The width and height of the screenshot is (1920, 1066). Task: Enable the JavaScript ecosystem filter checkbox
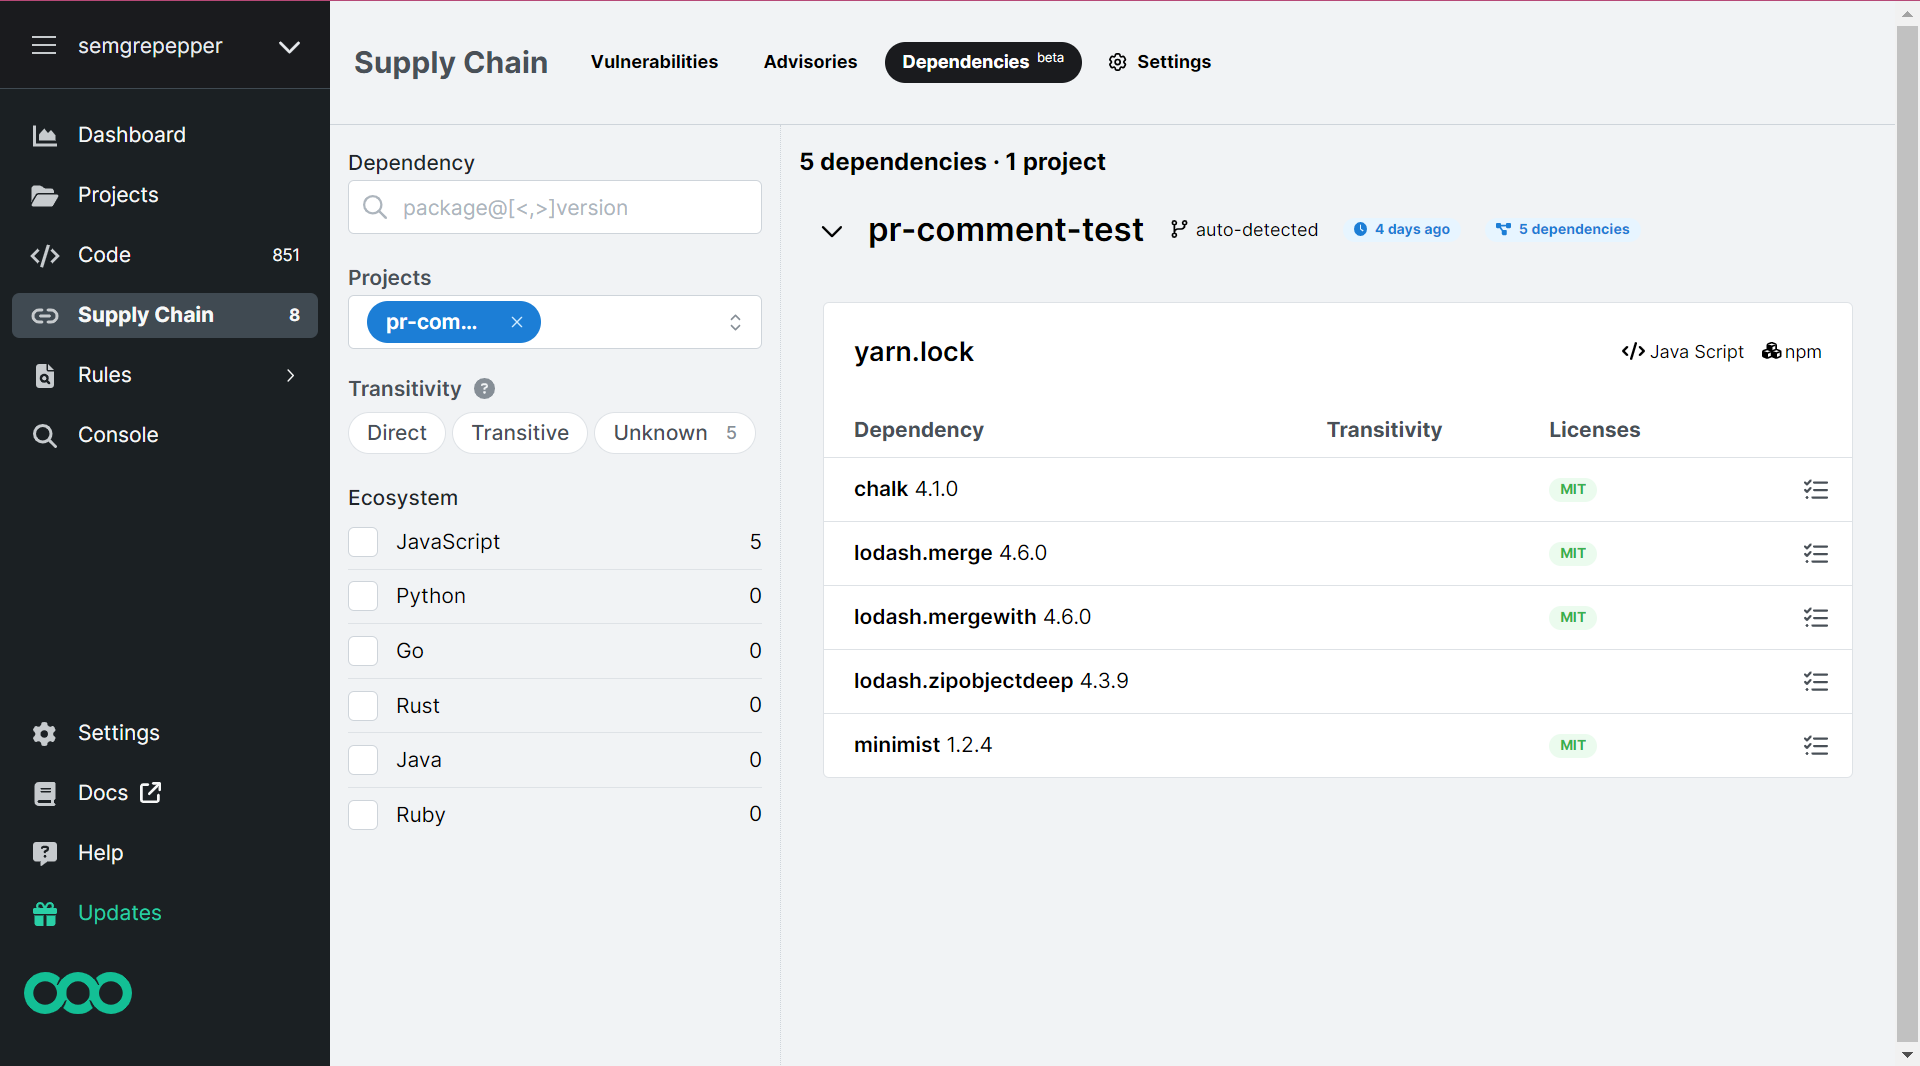pos(363,542)
